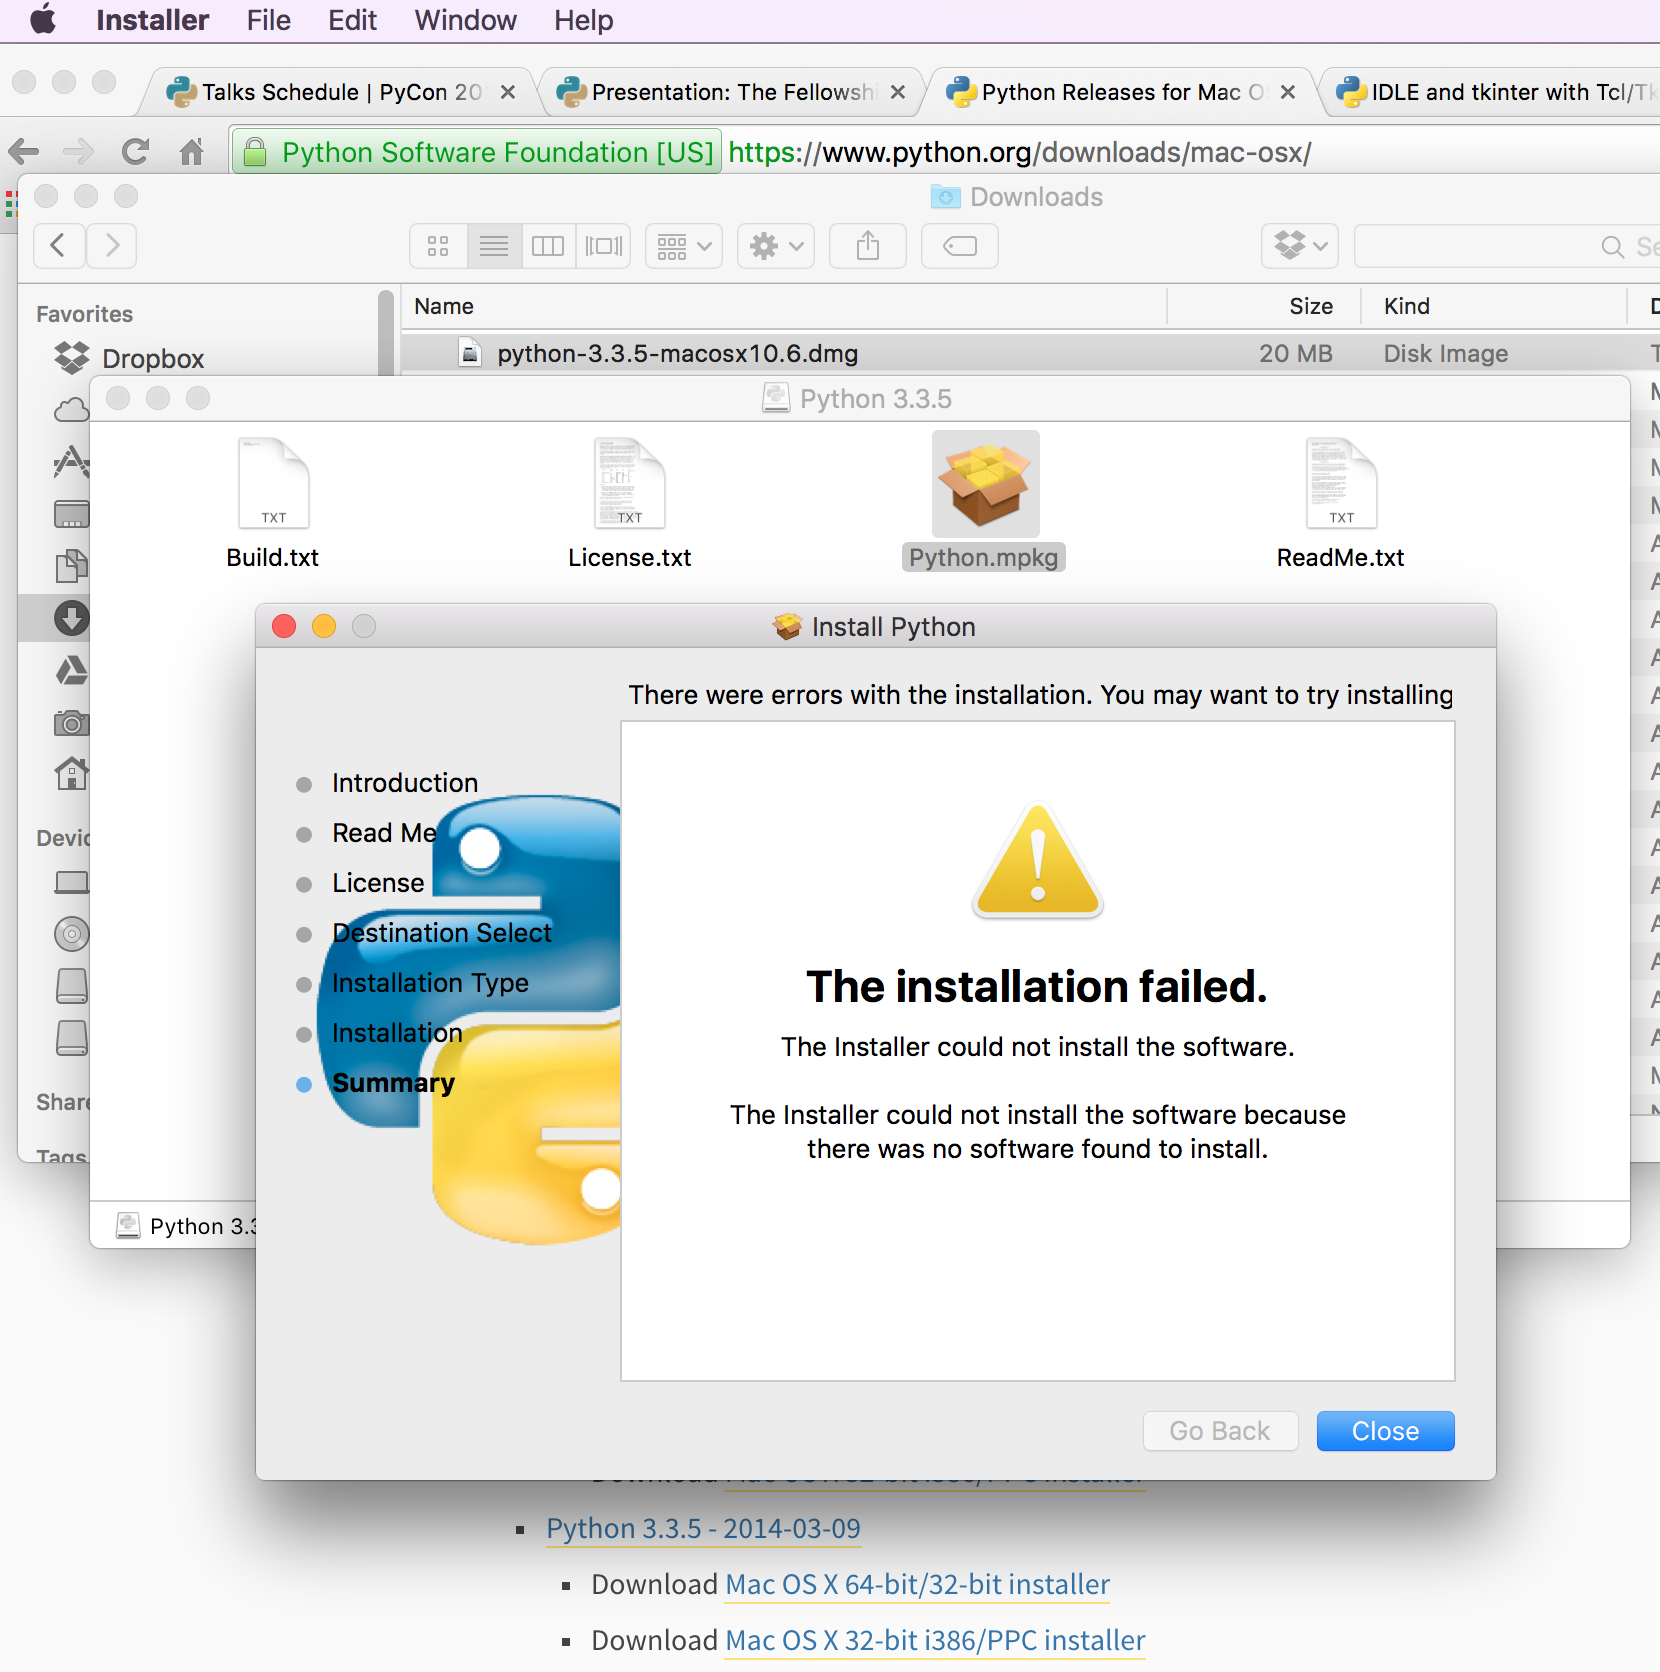The image size is (1660, 1672).
Task: Select the Downloads sidebar icon
Action: coord(71,618)
